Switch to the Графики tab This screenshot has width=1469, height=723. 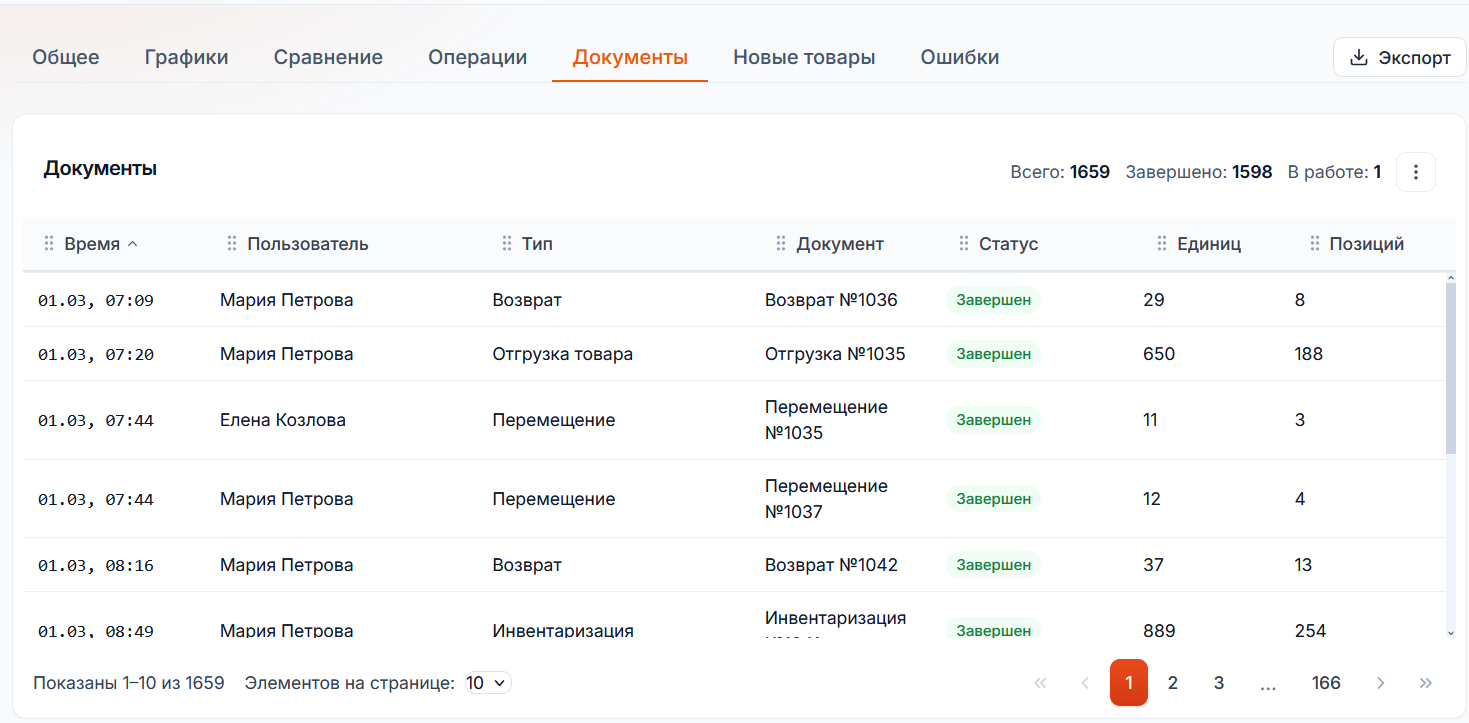point(186,57)
